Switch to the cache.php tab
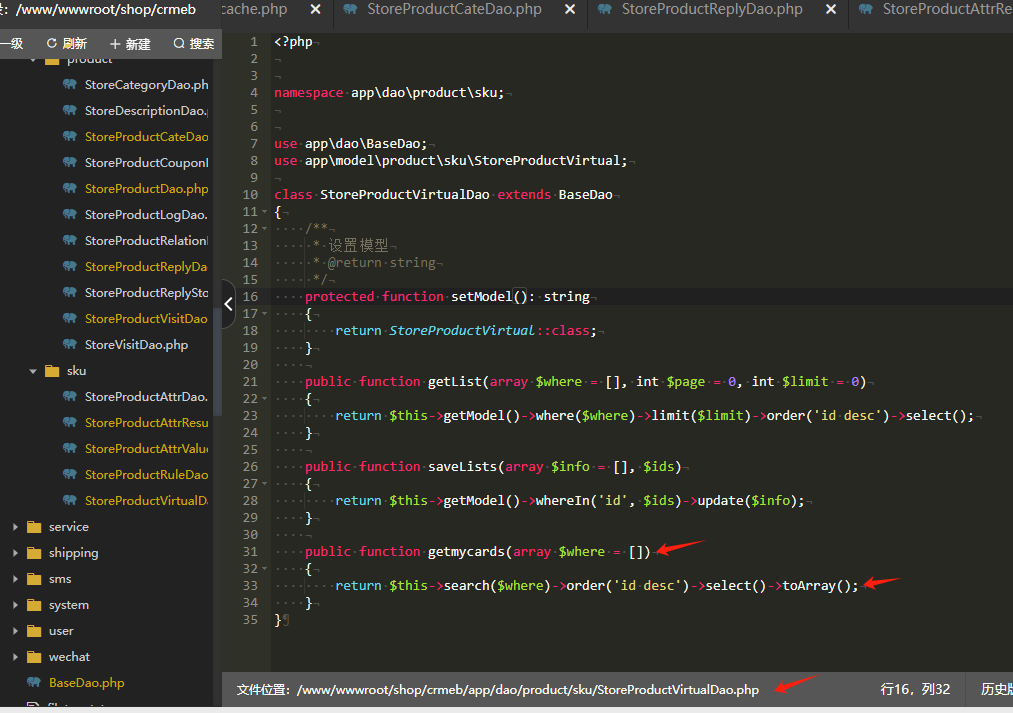 click(x=255, y=9)
